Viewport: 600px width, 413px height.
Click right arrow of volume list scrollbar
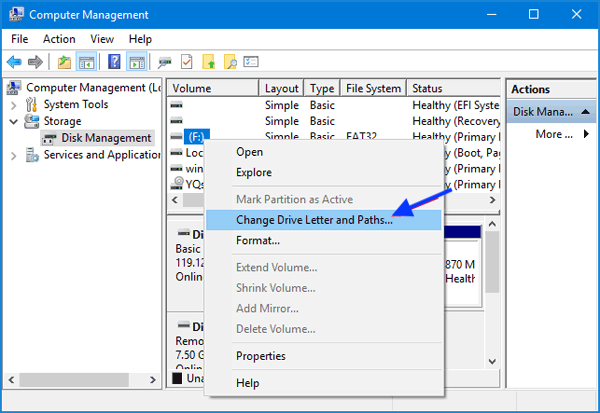tap(492, 200)
